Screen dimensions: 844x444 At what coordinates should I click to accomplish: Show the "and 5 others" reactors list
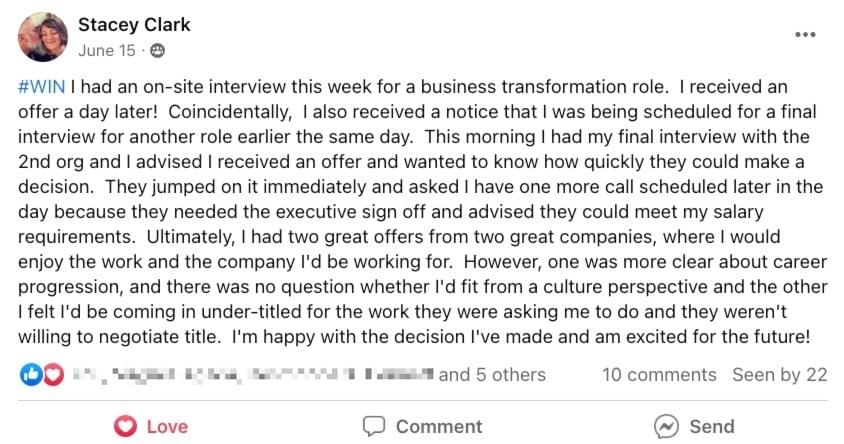coord(492,375)
